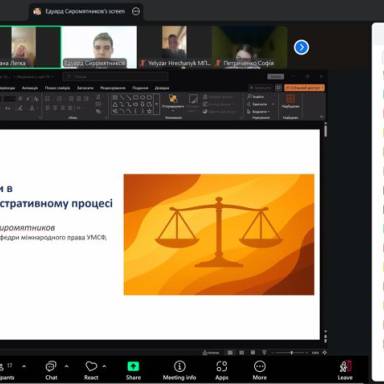Viewport: 384px width, 384px height.
Task: Open the Показ слайдів ribbon tab
Action: click(x=57, y=88)
